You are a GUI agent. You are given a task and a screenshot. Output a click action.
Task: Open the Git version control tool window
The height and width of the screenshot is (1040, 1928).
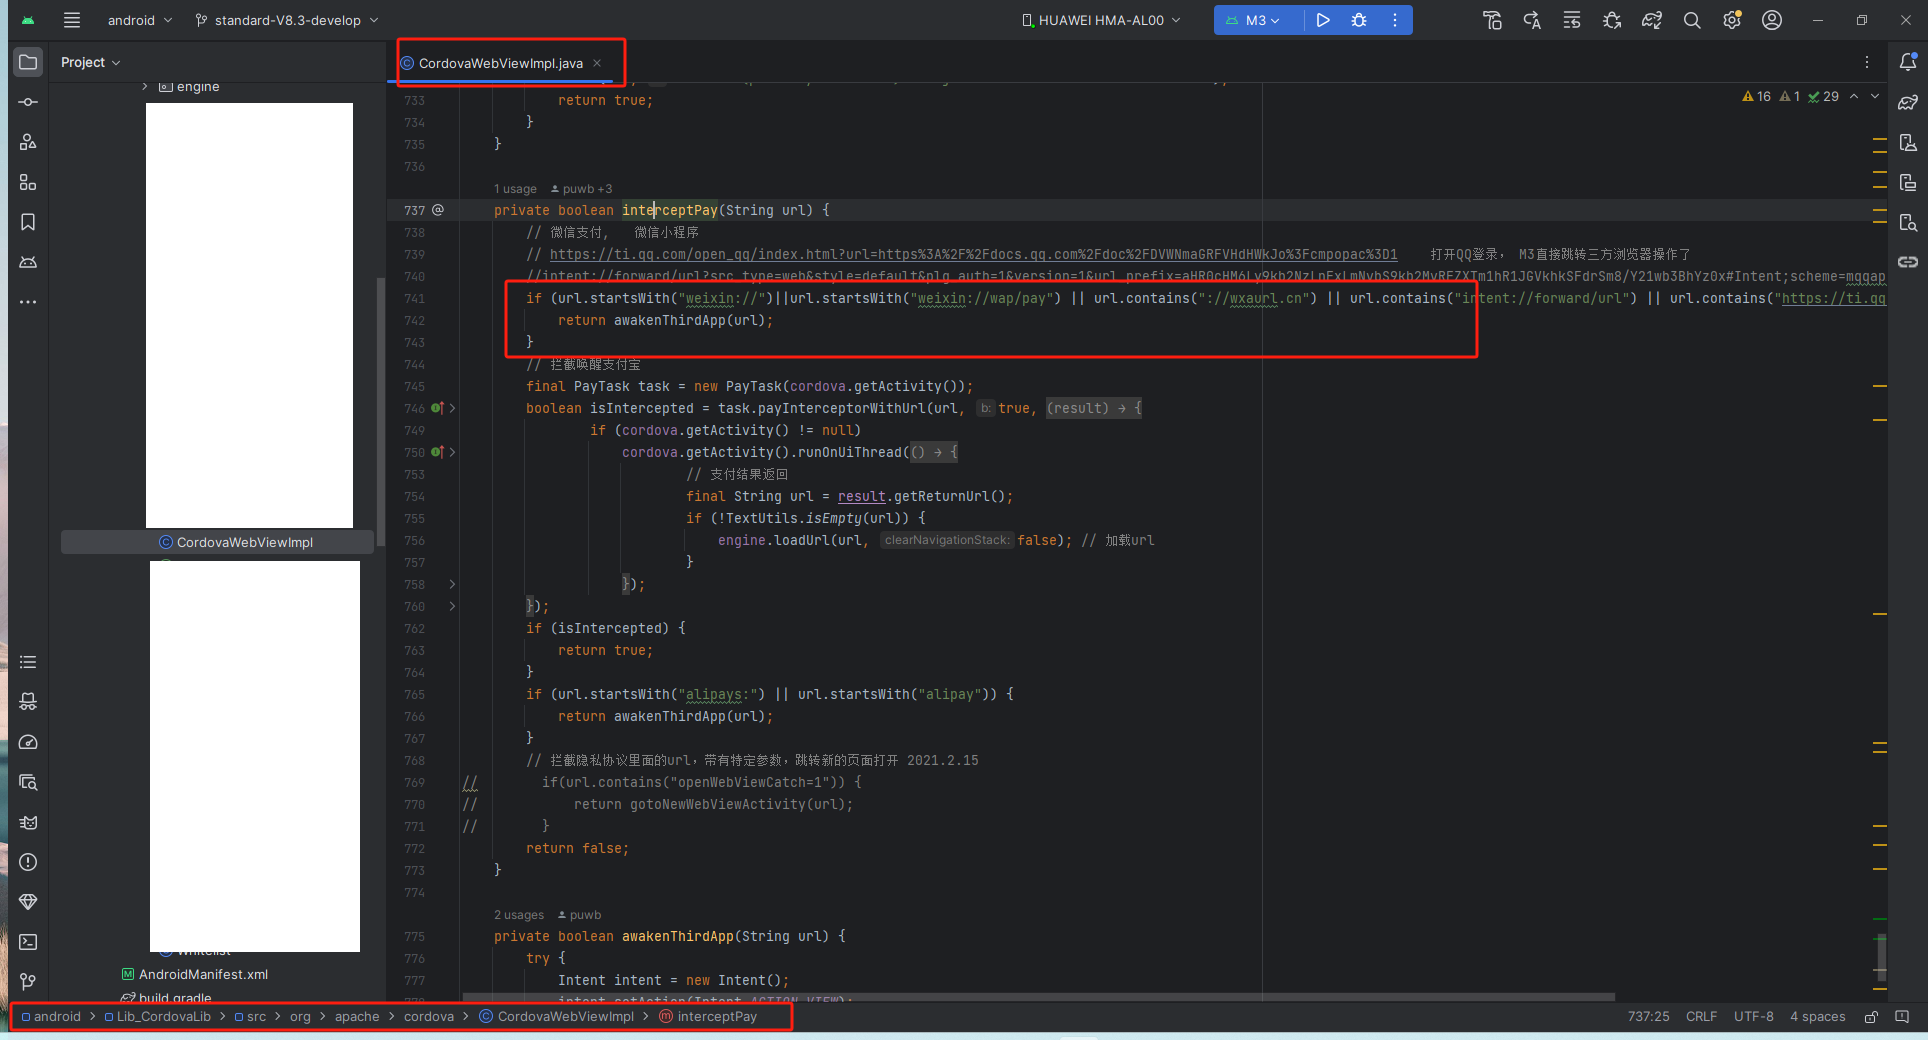[x=28, y=982]
